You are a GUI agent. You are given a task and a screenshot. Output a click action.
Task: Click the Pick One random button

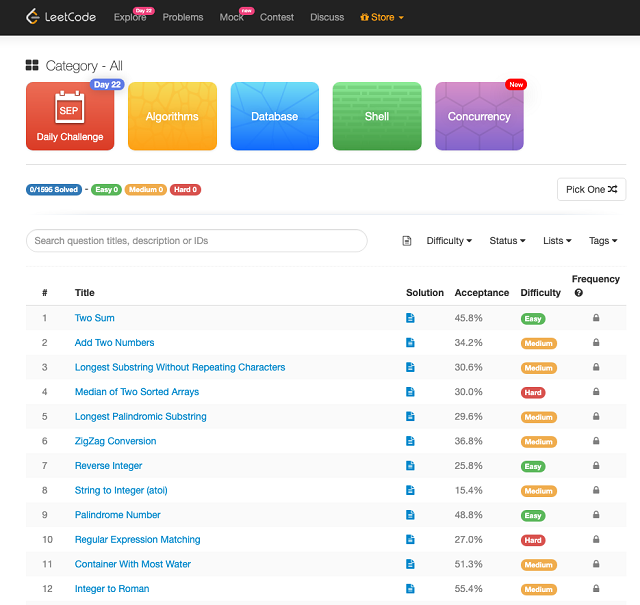(591, 189)
